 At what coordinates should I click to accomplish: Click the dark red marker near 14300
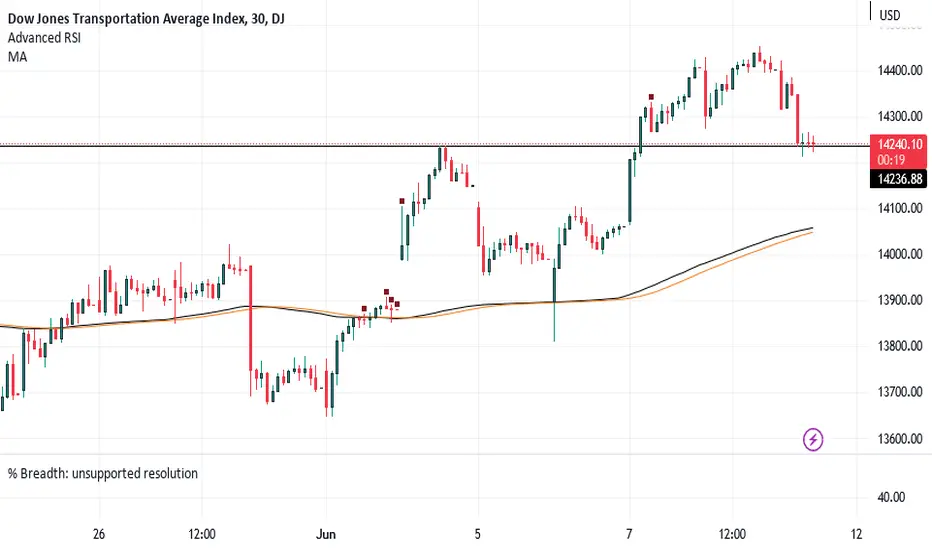click(651, 97)
